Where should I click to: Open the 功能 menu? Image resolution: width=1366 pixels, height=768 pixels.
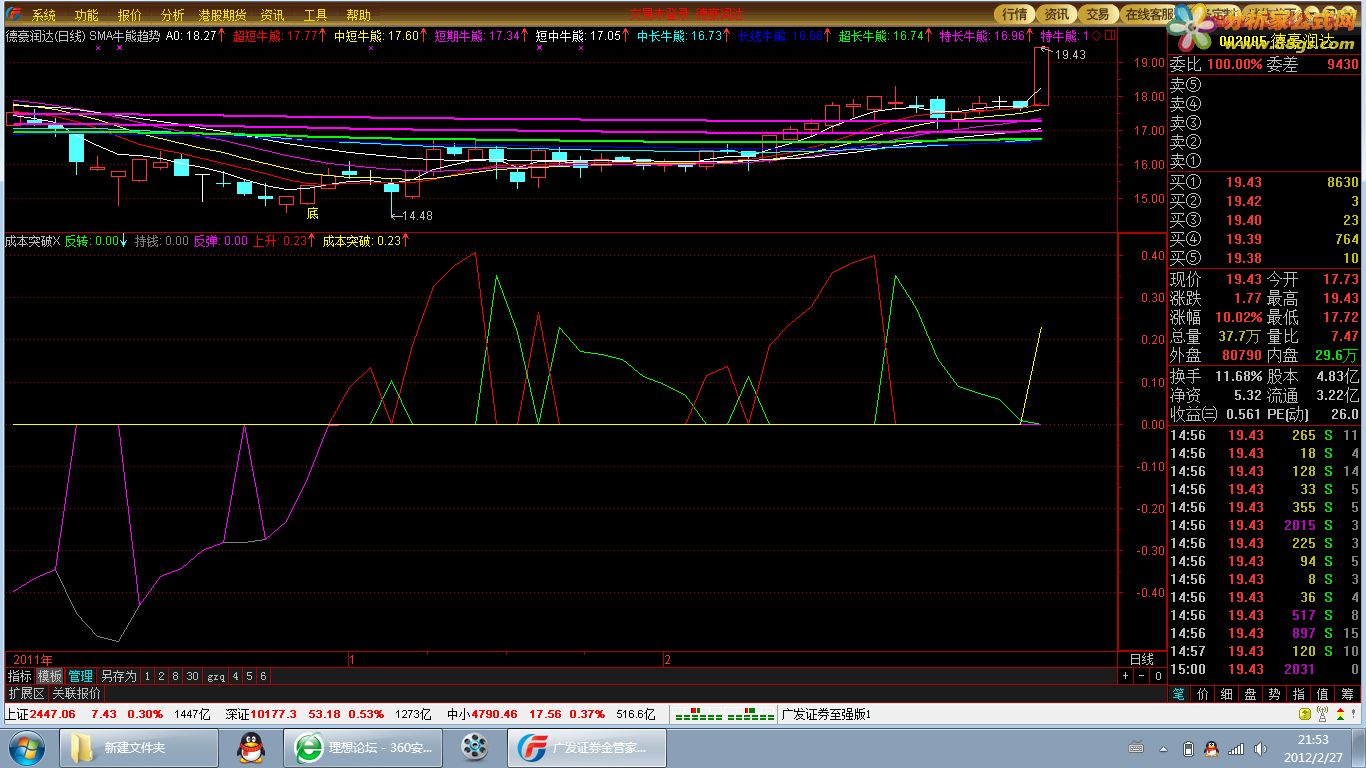[x=86, y=15]
